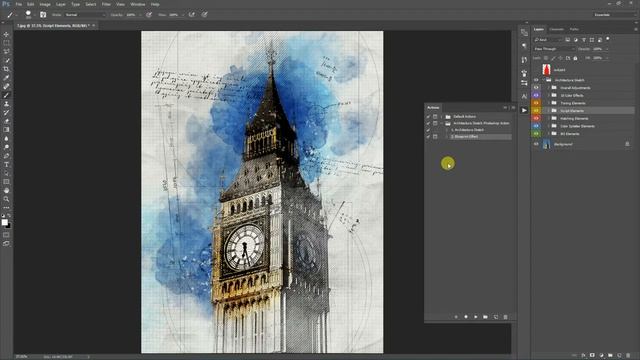Switch to the Paths tab
The width and height of the screenshot is (640, 360).
pos(574,29)
